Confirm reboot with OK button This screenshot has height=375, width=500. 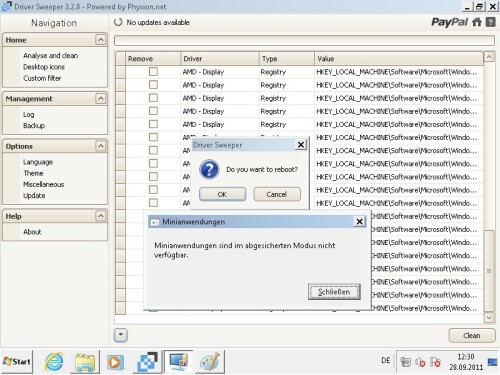click(x=222, y=194)
